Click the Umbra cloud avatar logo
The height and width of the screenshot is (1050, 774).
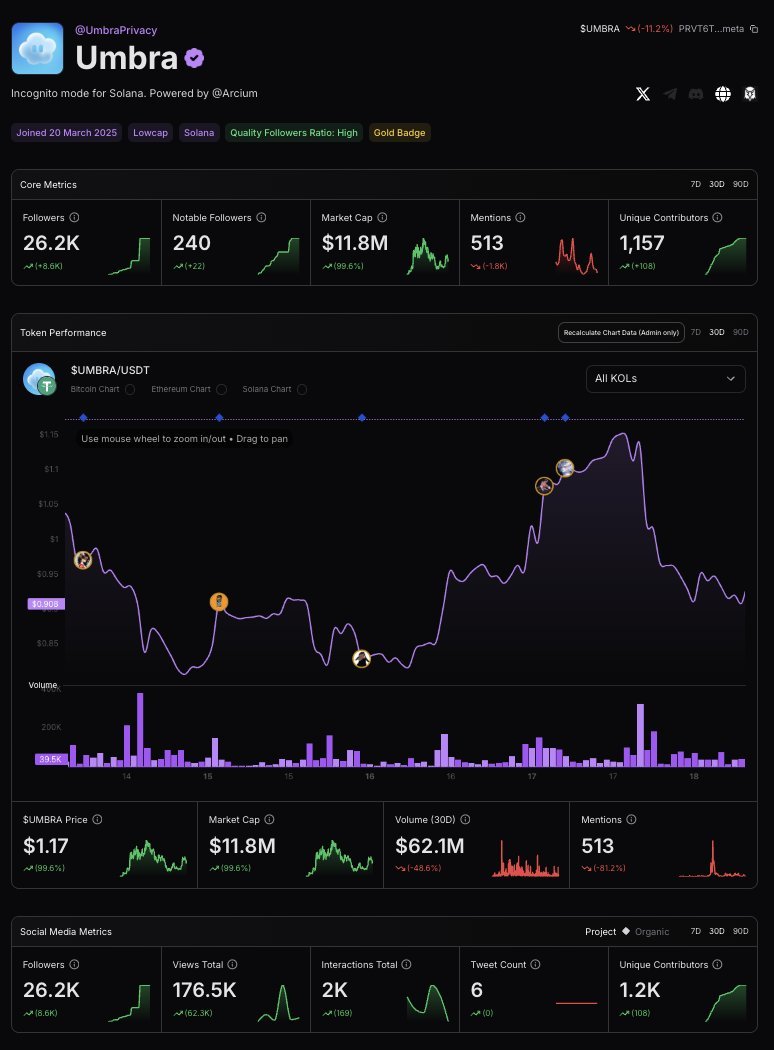pyautogui.click(x=37, y=48)
